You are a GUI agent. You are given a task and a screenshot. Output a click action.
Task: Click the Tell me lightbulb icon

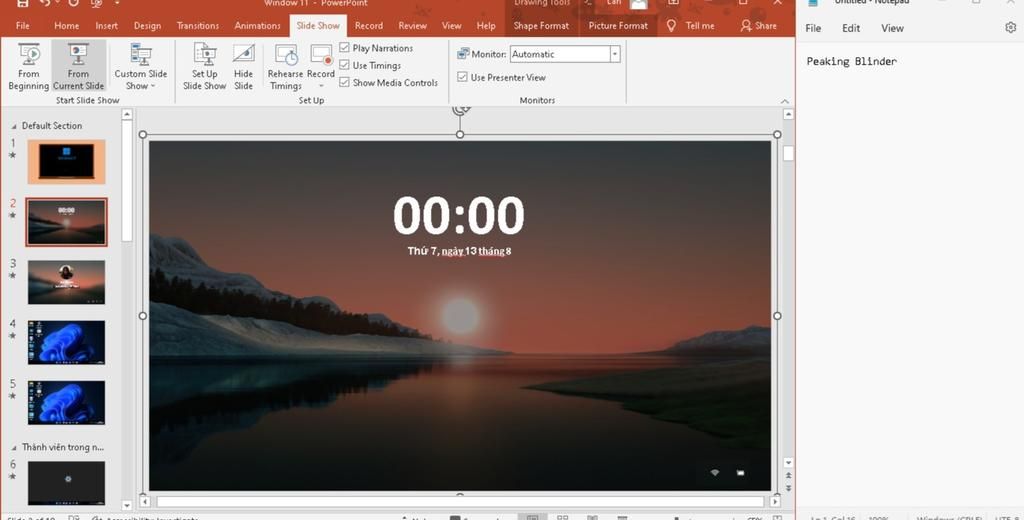tap(671, 25)
